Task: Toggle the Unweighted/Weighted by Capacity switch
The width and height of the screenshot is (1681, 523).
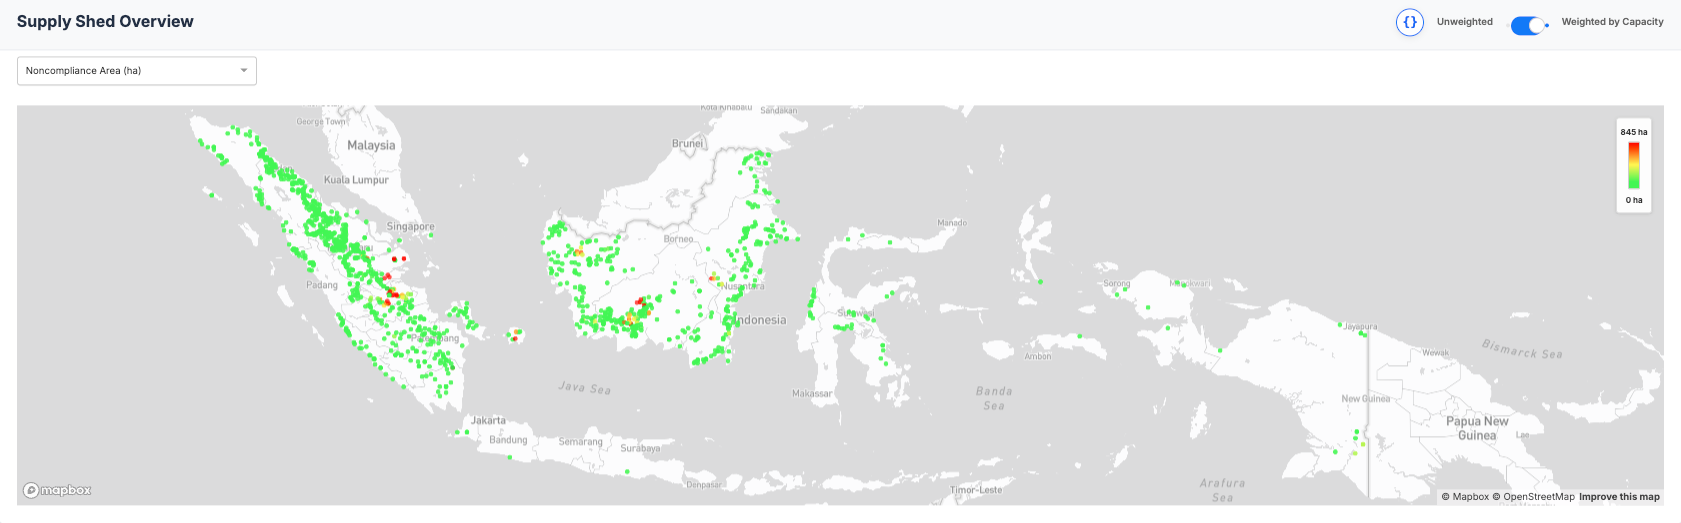Action: (1529, 26)
